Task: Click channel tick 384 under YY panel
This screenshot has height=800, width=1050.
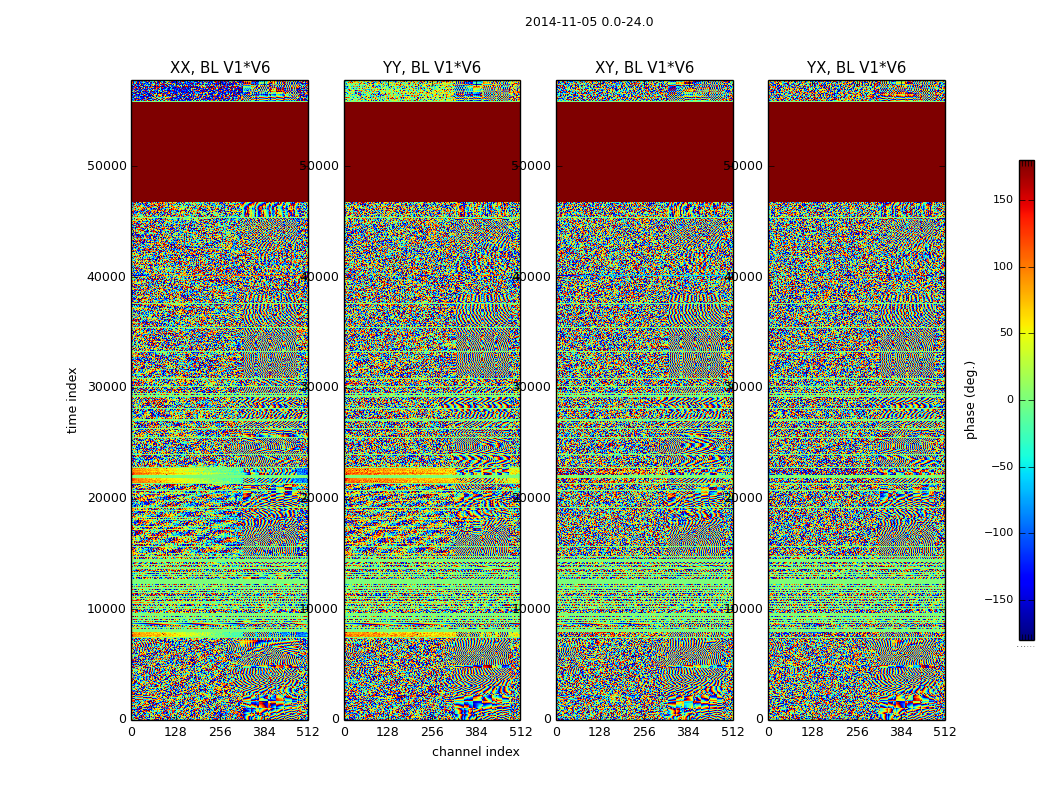Action: click(476, 732)
